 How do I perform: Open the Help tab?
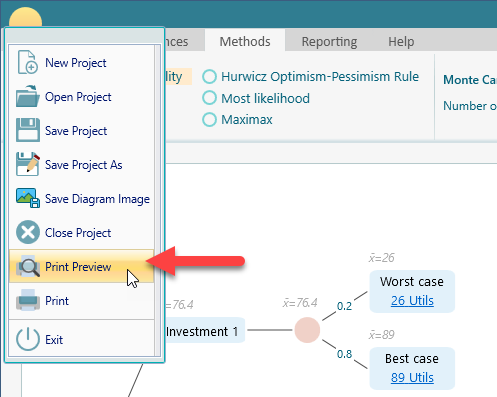[401, 41]
